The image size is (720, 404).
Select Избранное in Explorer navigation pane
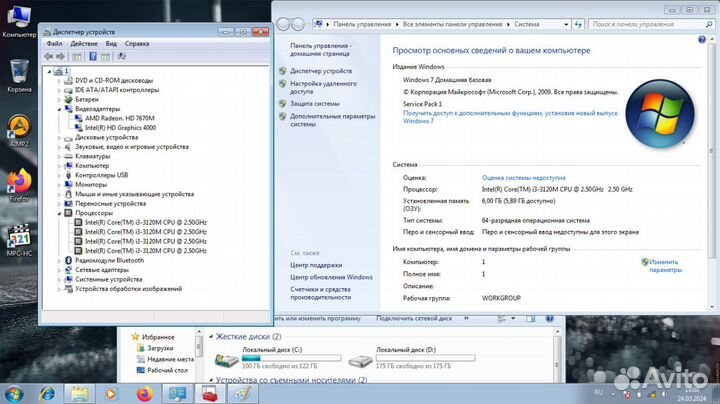pyautogui.click(x=158, y=337)
